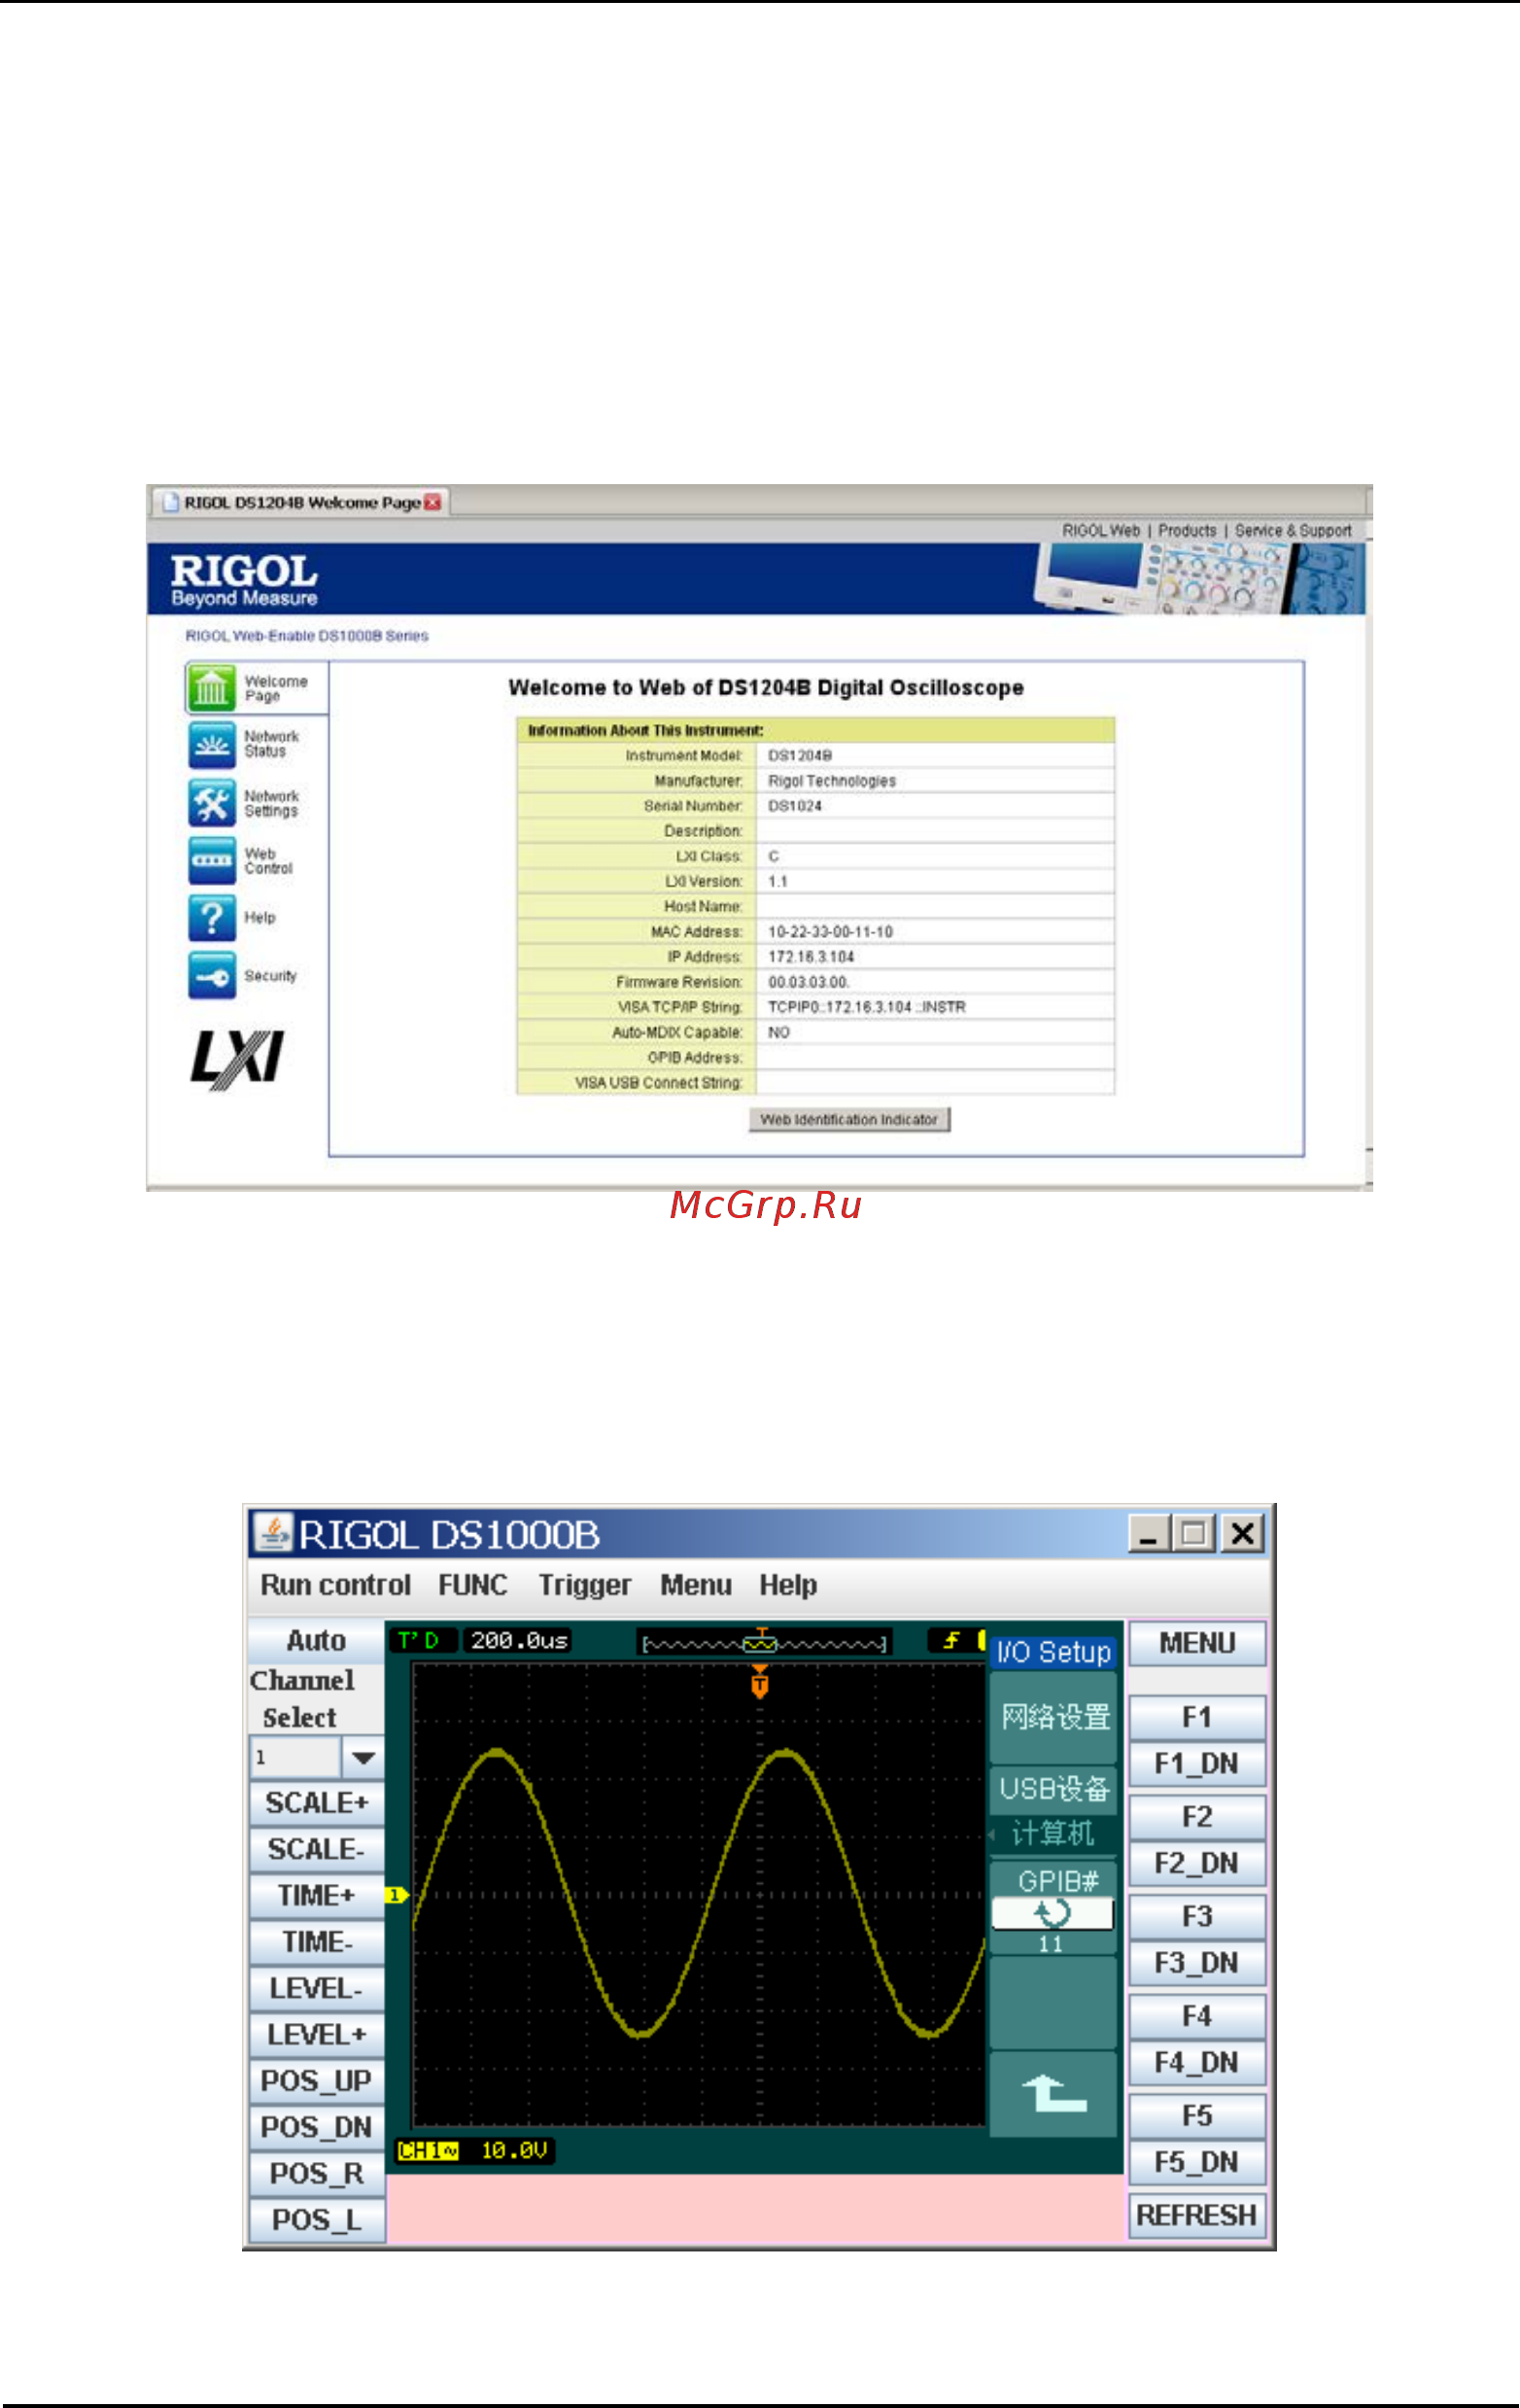Click the MENU button

pos(1197,1643)
